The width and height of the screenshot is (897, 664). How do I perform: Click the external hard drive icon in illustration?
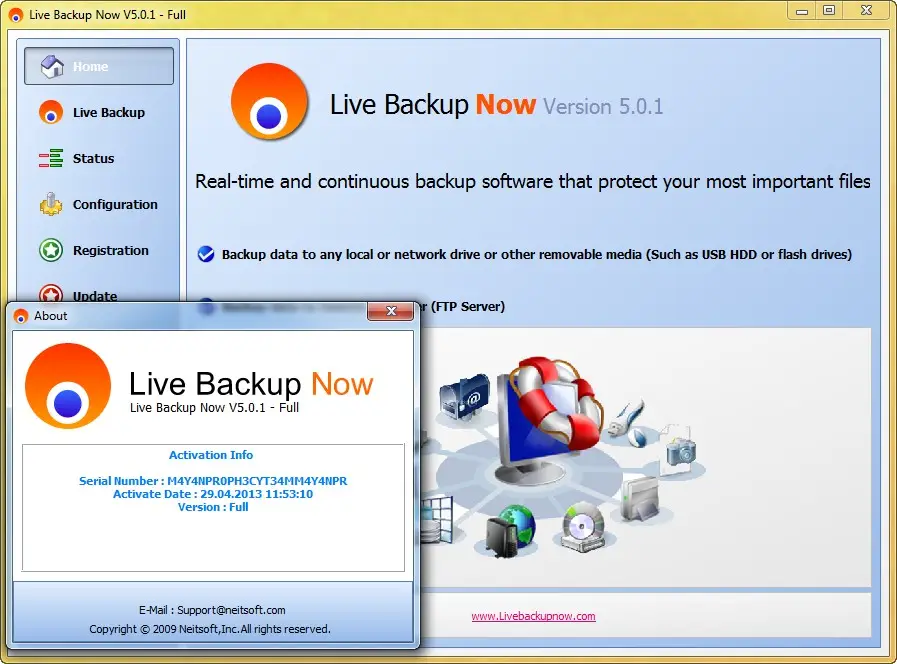coord(640,499)
